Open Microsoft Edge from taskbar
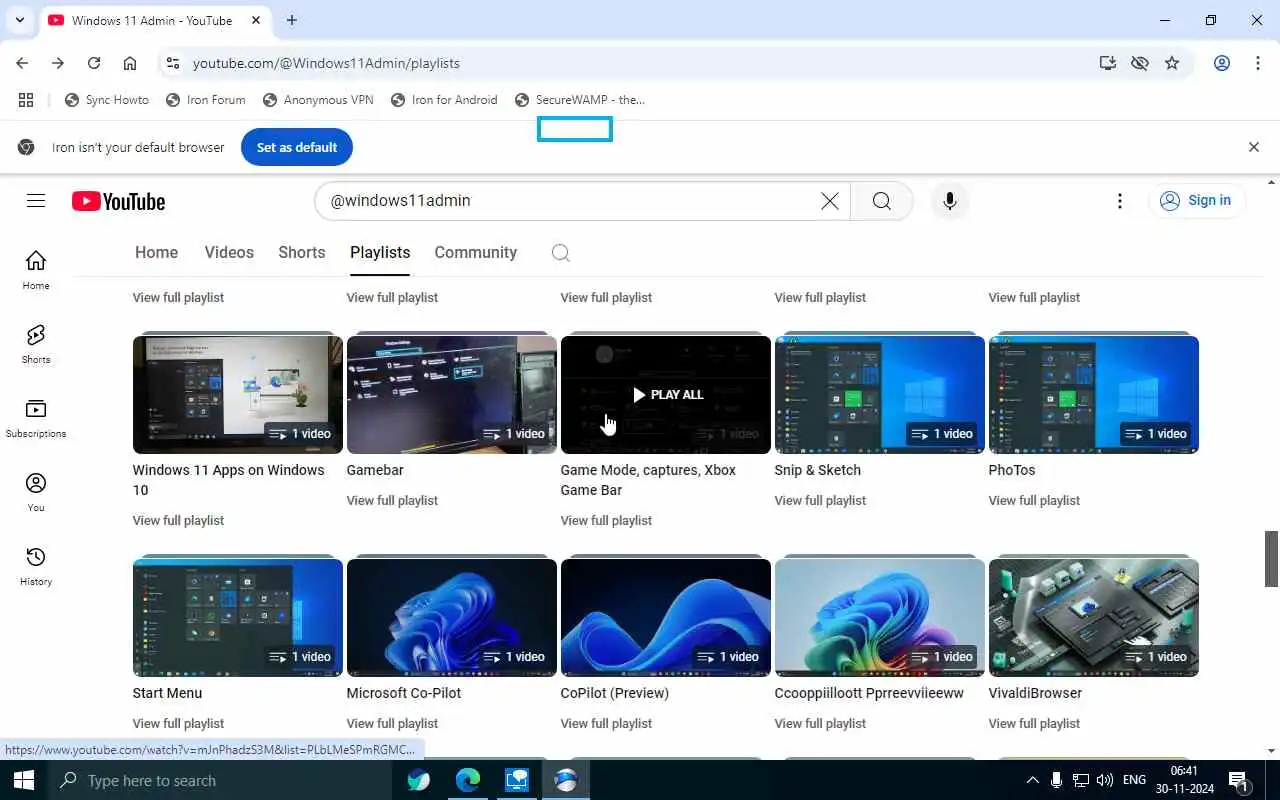The height and width of the screenshot is (800, 1280). coord(468,780)
